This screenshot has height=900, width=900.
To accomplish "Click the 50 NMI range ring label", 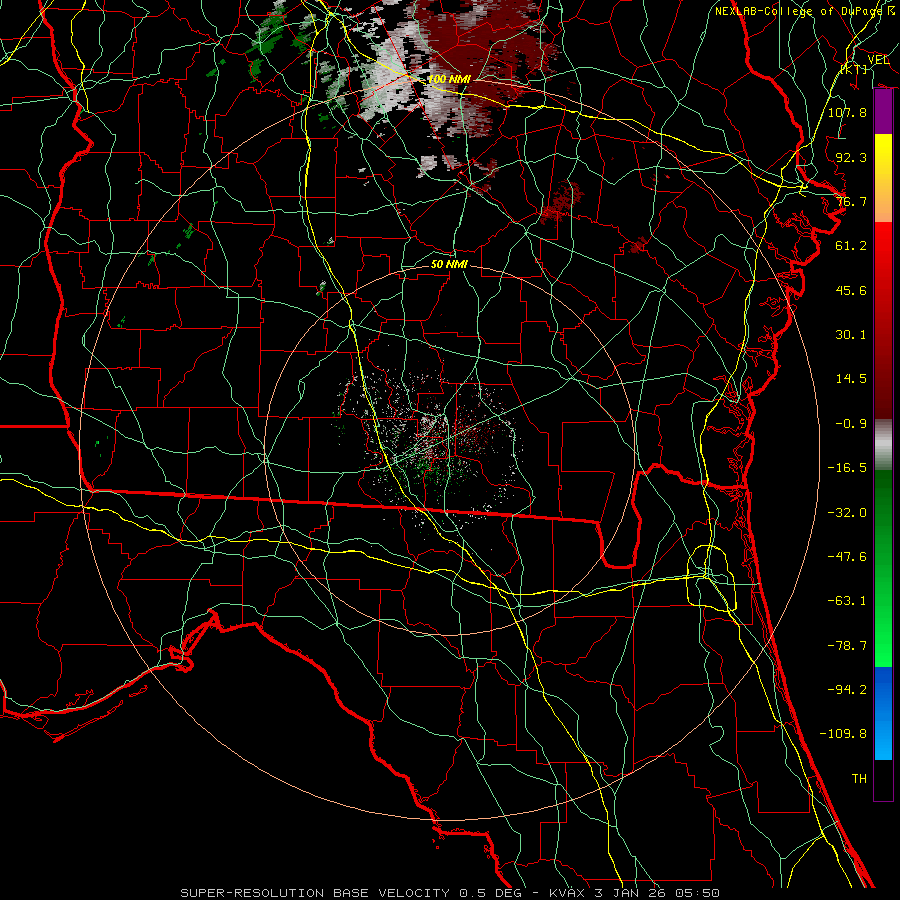I will point(449,264).
